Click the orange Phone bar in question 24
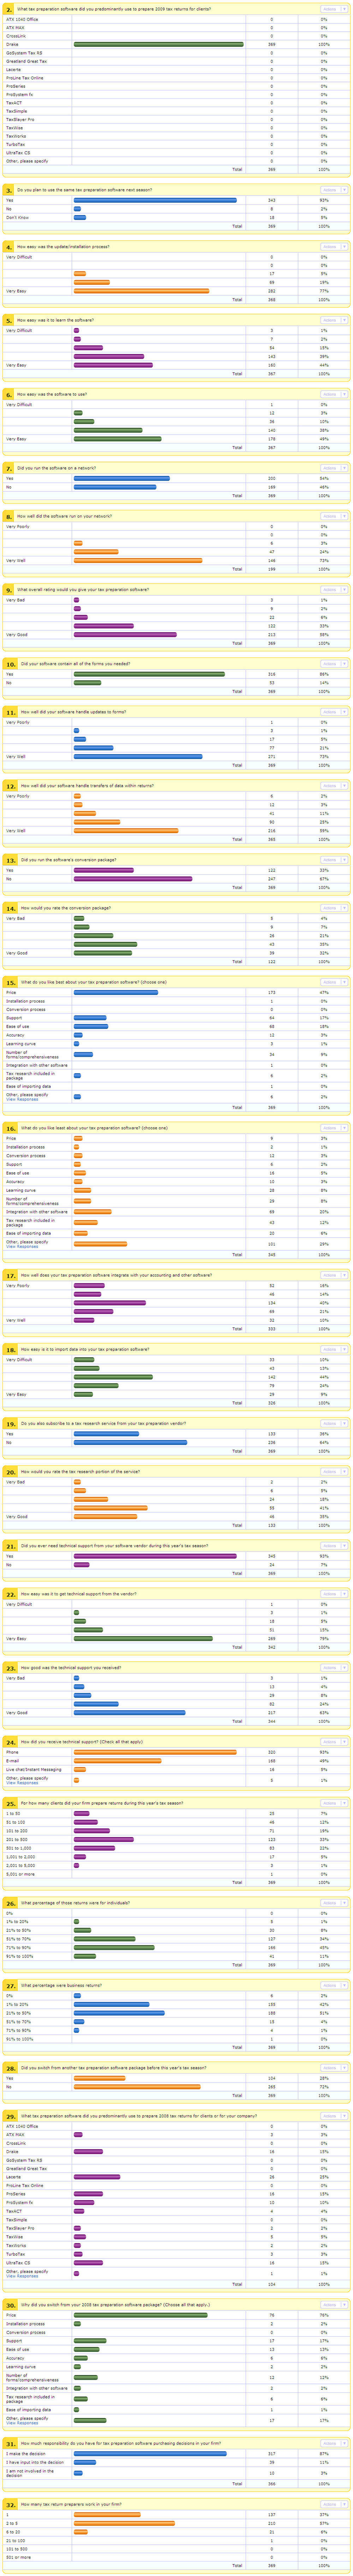The height and width of the screenshot is (2576, 353). pyautogui.click(x=155, y=1752)
